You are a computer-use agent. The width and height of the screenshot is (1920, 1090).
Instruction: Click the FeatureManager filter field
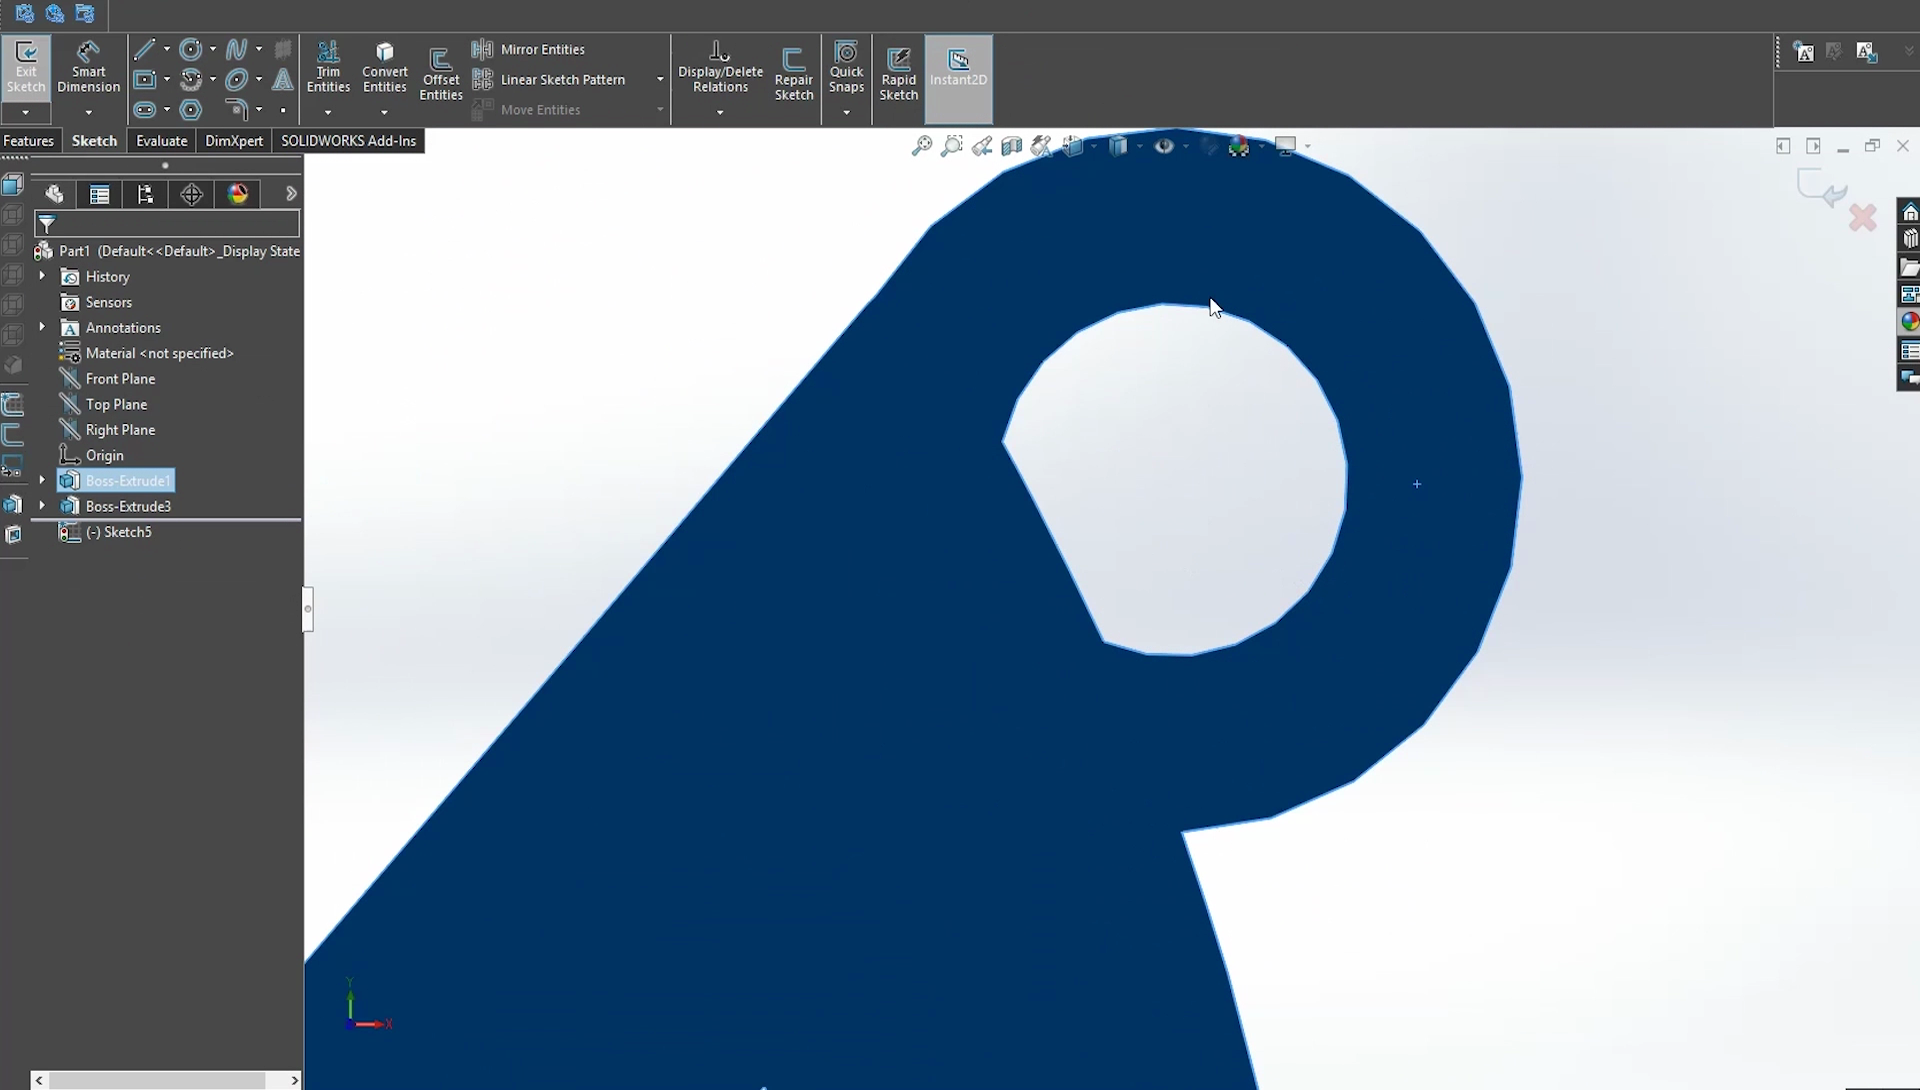(x=167, y=223)
